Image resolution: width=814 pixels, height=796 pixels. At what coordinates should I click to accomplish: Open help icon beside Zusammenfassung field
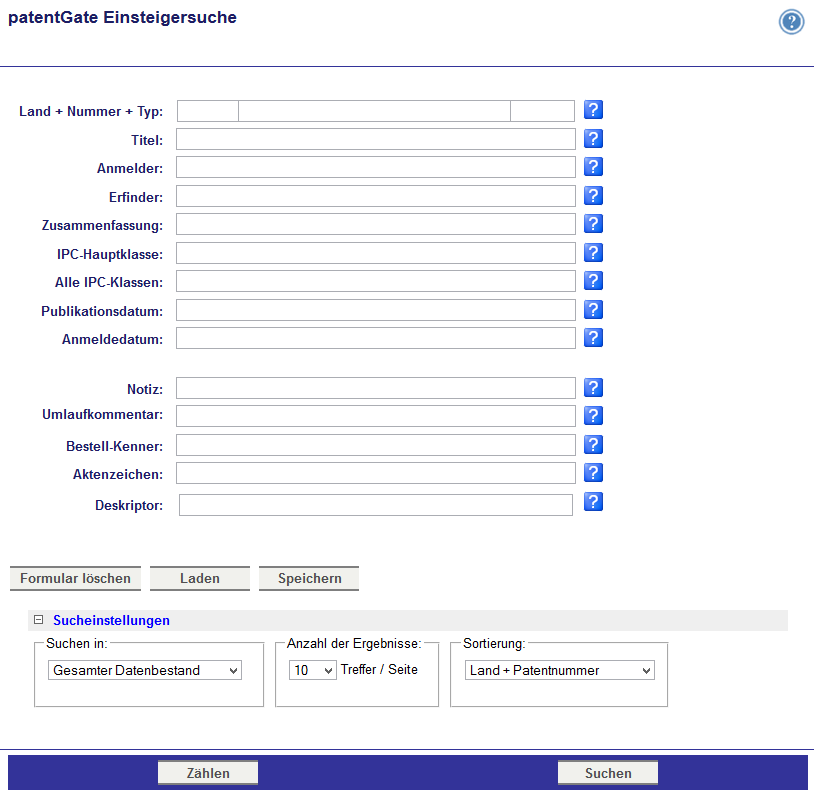click(593, 224)
